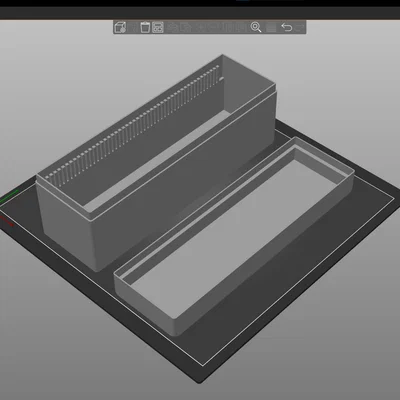The width and height of the screenshot is (400, 400).
Task: Open Search with the magnifier icon
Action: [256, 27]
